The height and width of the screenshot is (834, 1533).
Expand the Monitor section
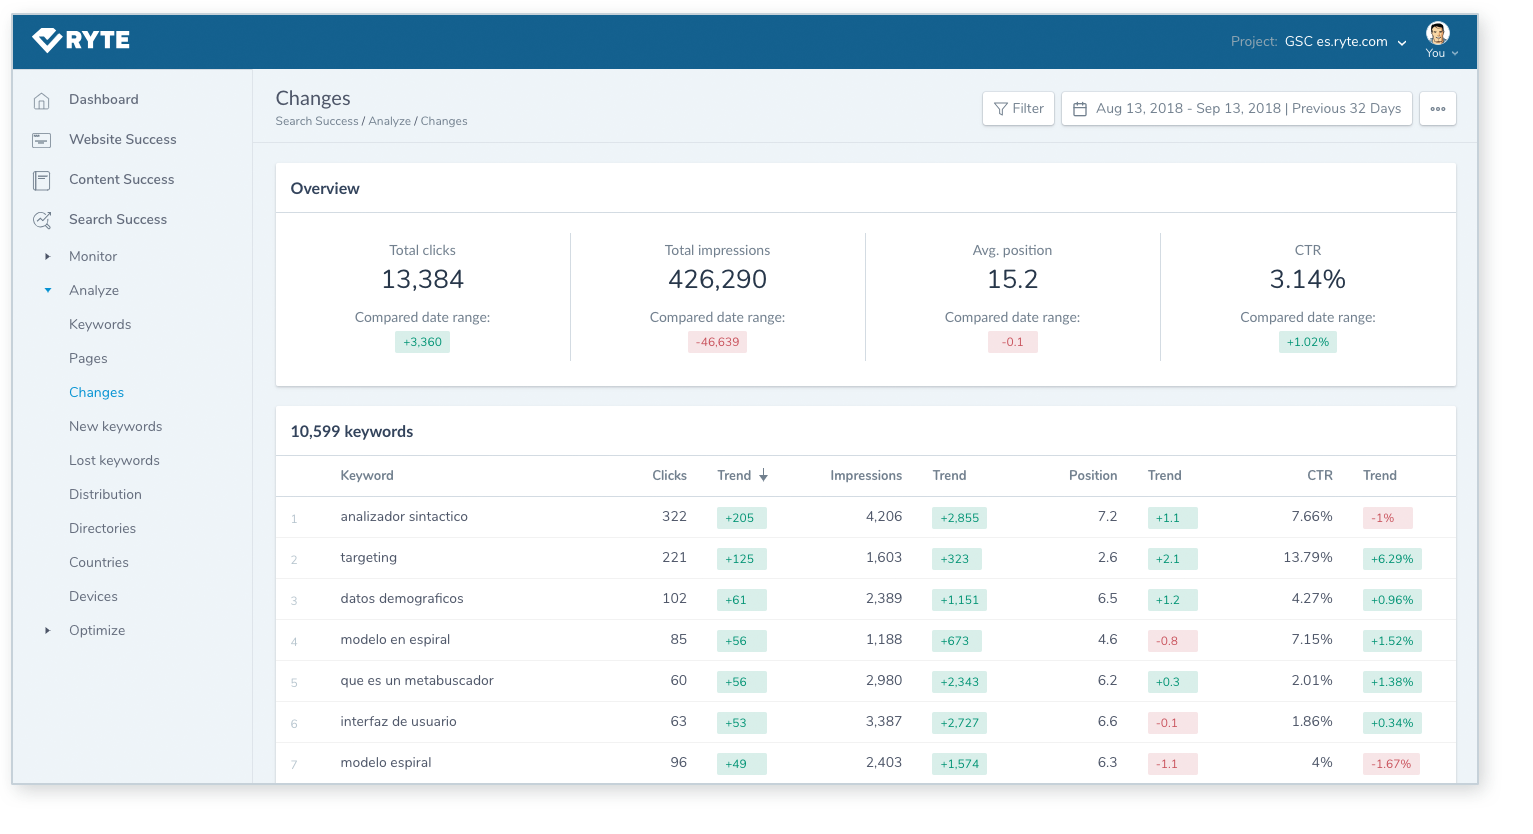click(47, 257)
